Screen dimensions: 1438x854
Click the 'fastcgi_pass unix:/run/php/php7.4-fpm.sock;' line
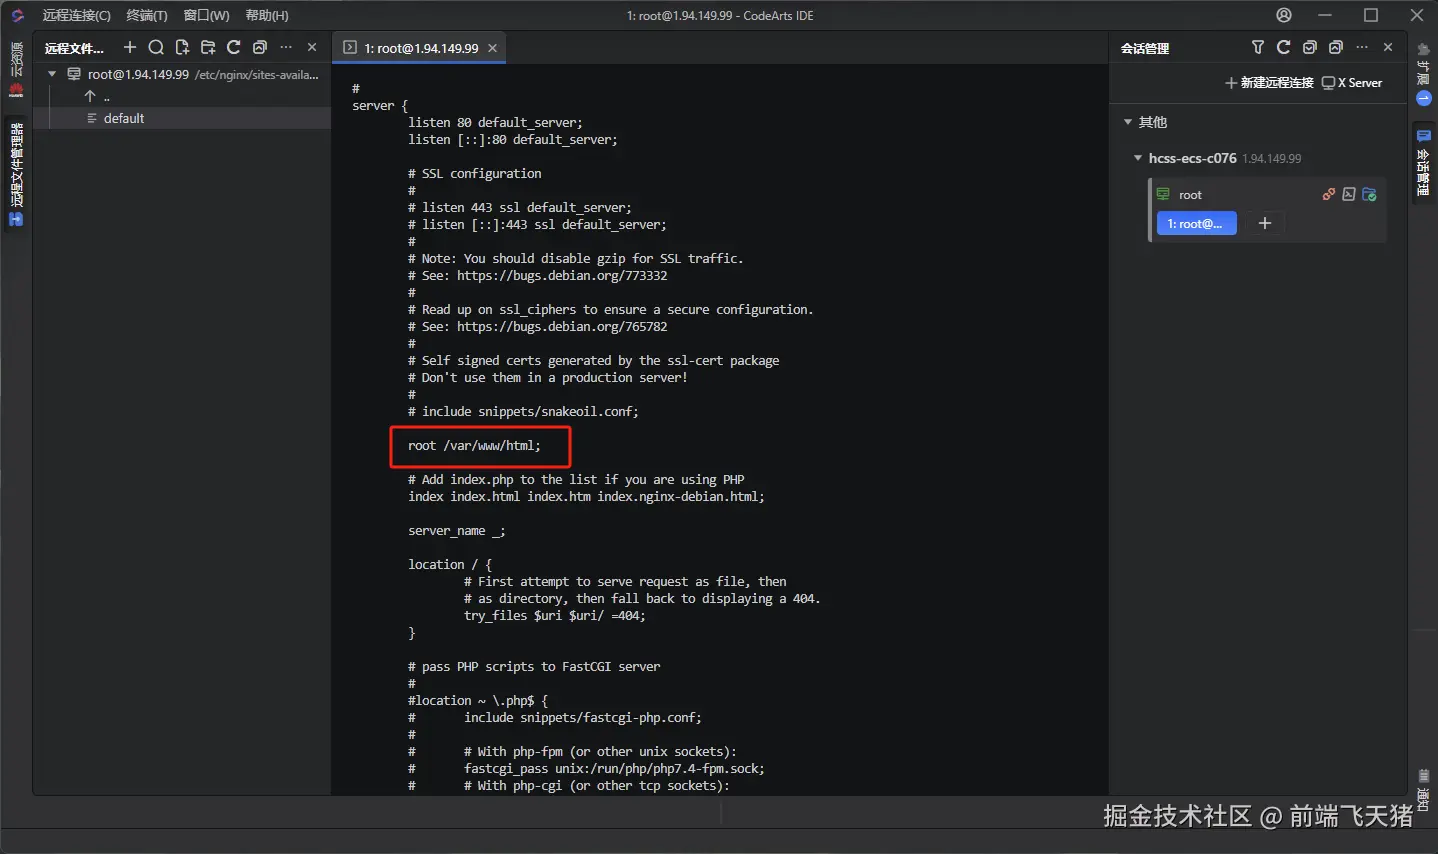coord(614,768)
